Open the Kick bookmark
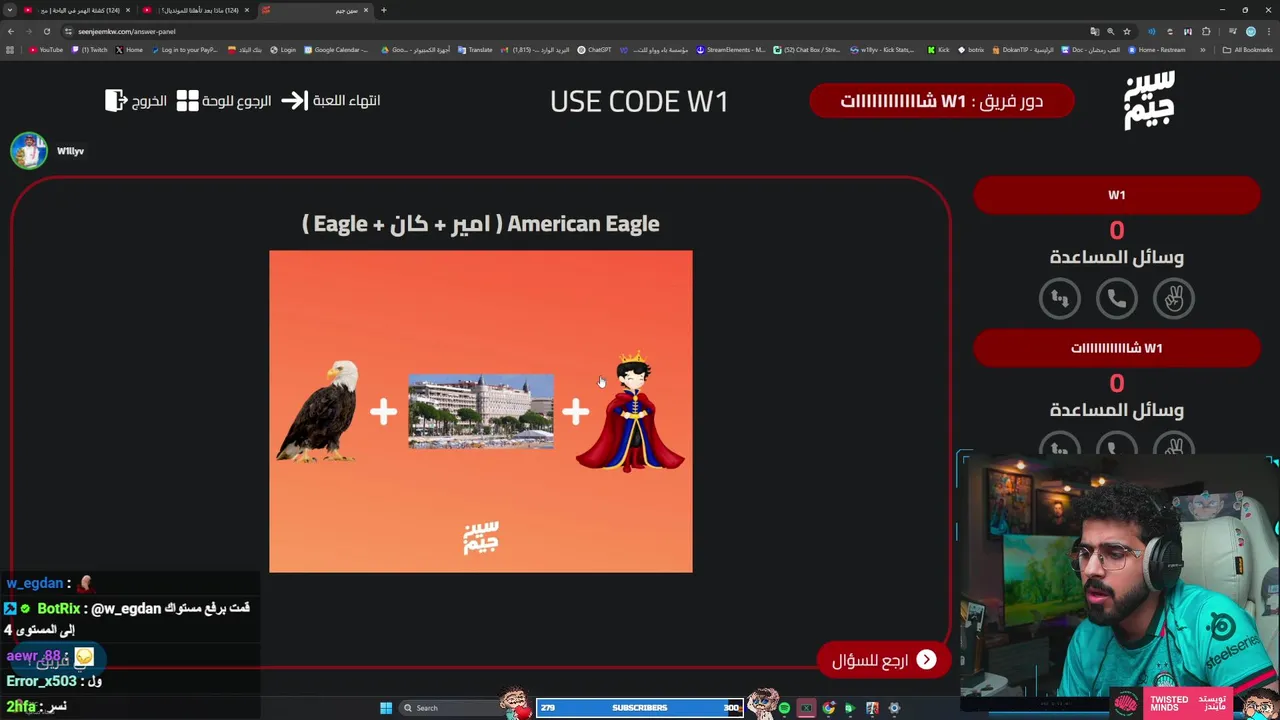Screen dimensions: 1280x720 tap(938, 49)
